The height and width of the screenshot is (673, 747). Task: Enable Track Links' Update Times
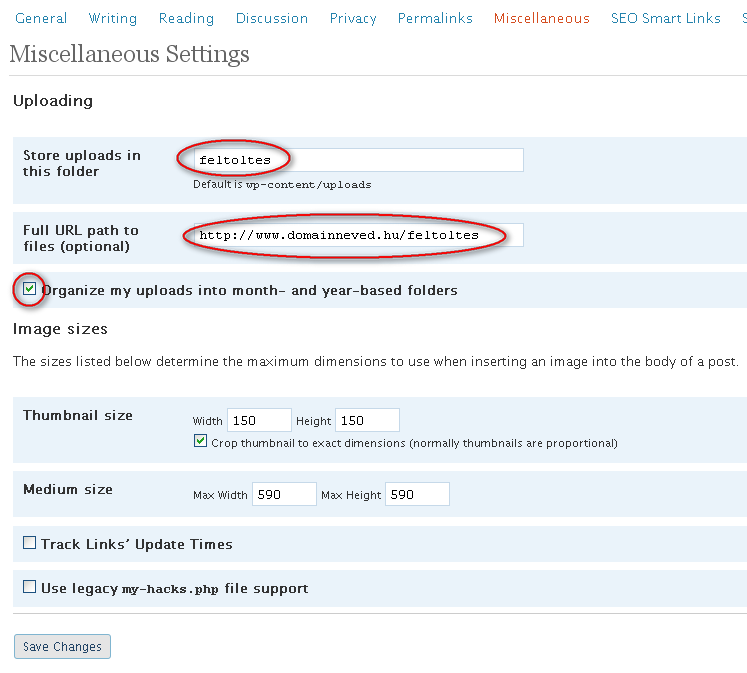(x=30, y=543)
